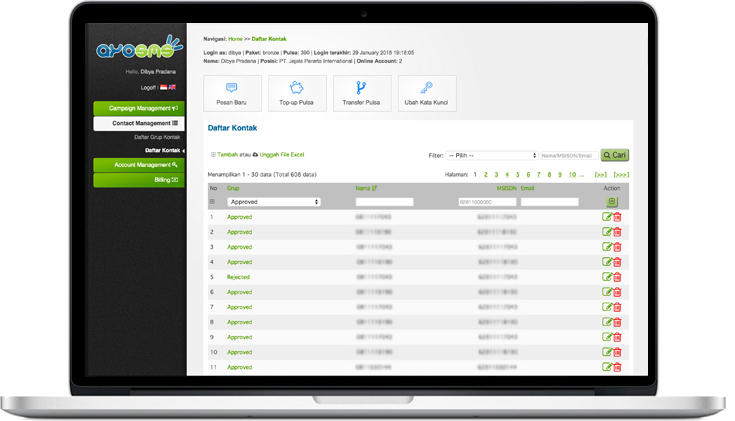Switch language with English flag
Viewport: 735px width, 421px height.
coord(174,88)
